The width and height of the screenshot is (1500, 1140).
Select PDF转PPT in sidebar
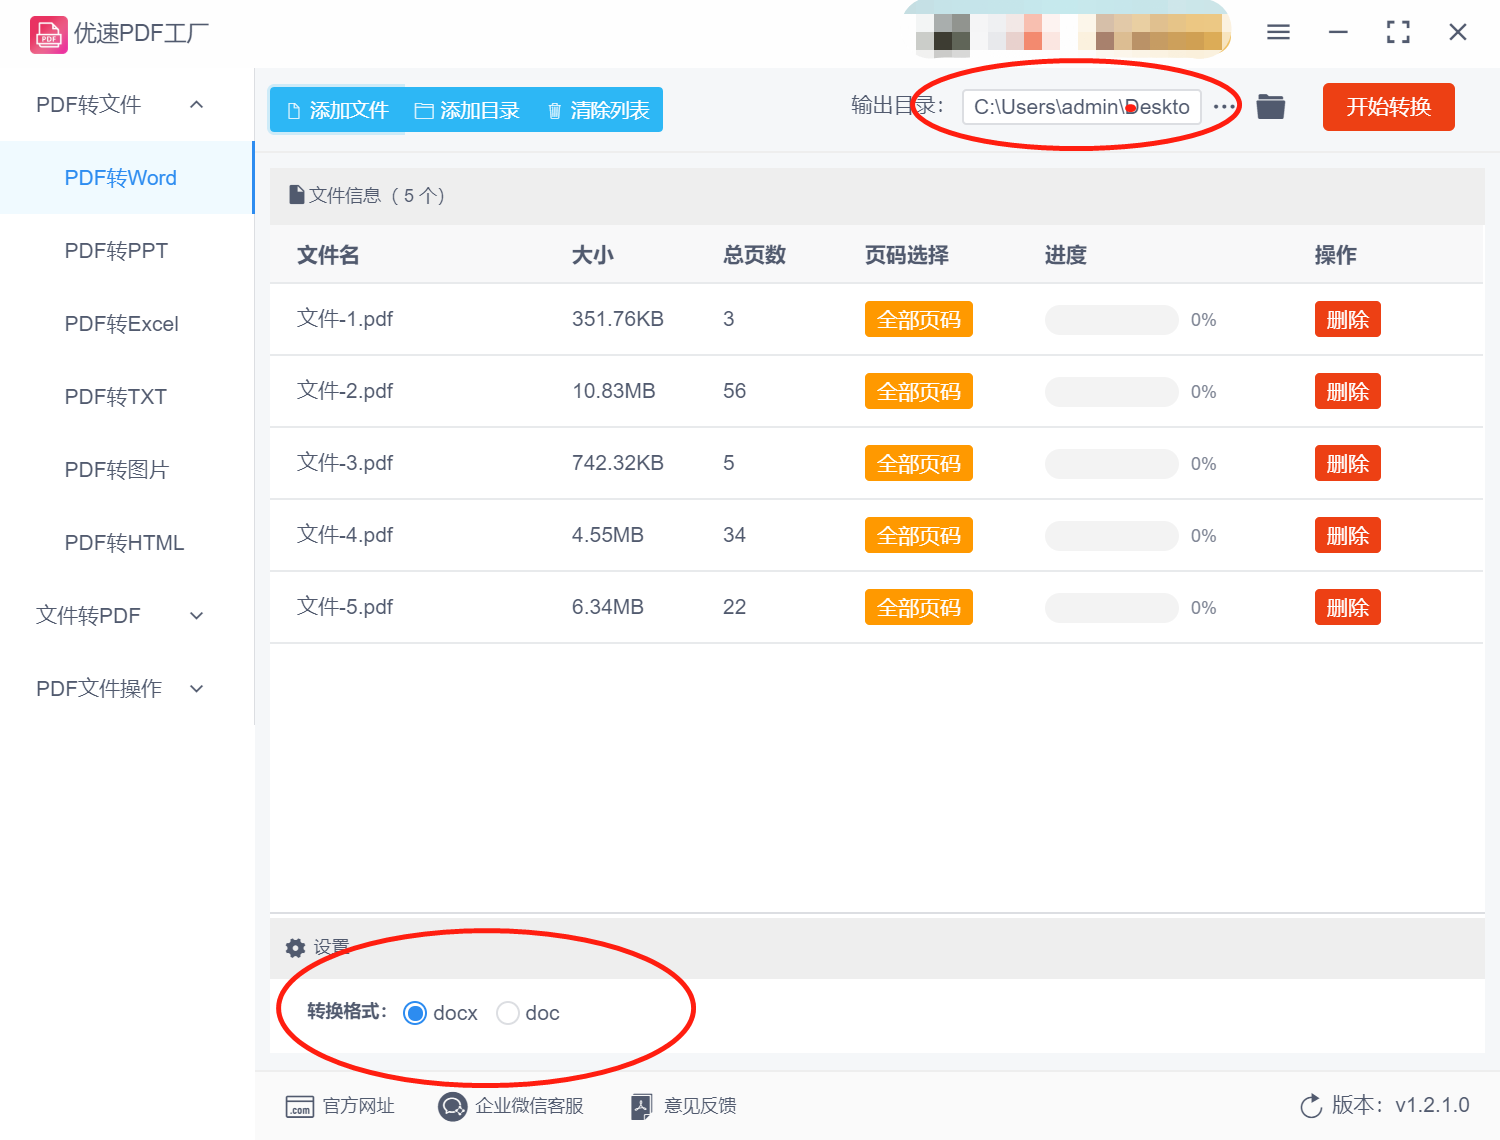126,251
